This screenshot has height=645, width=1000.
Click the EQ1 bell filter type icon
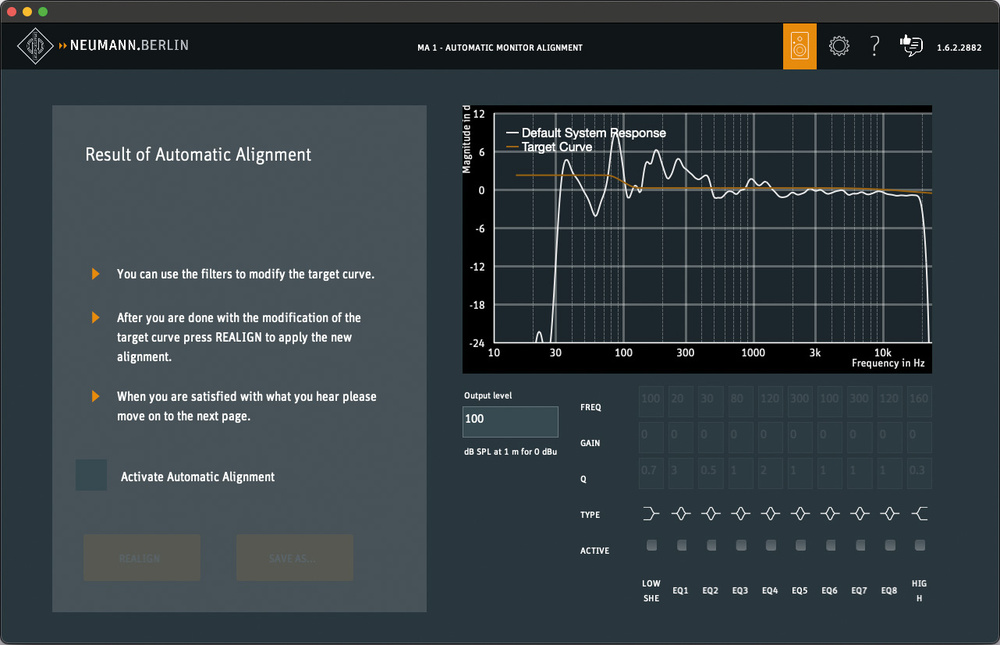(681, 514)
